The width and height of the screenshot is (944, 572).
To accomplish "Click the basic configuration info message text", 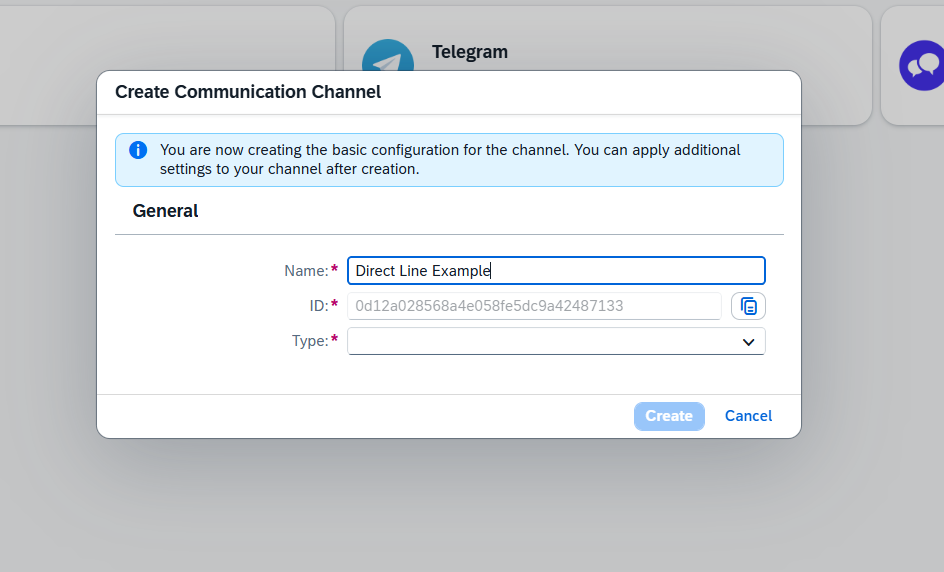I will [x=450, y=160].
